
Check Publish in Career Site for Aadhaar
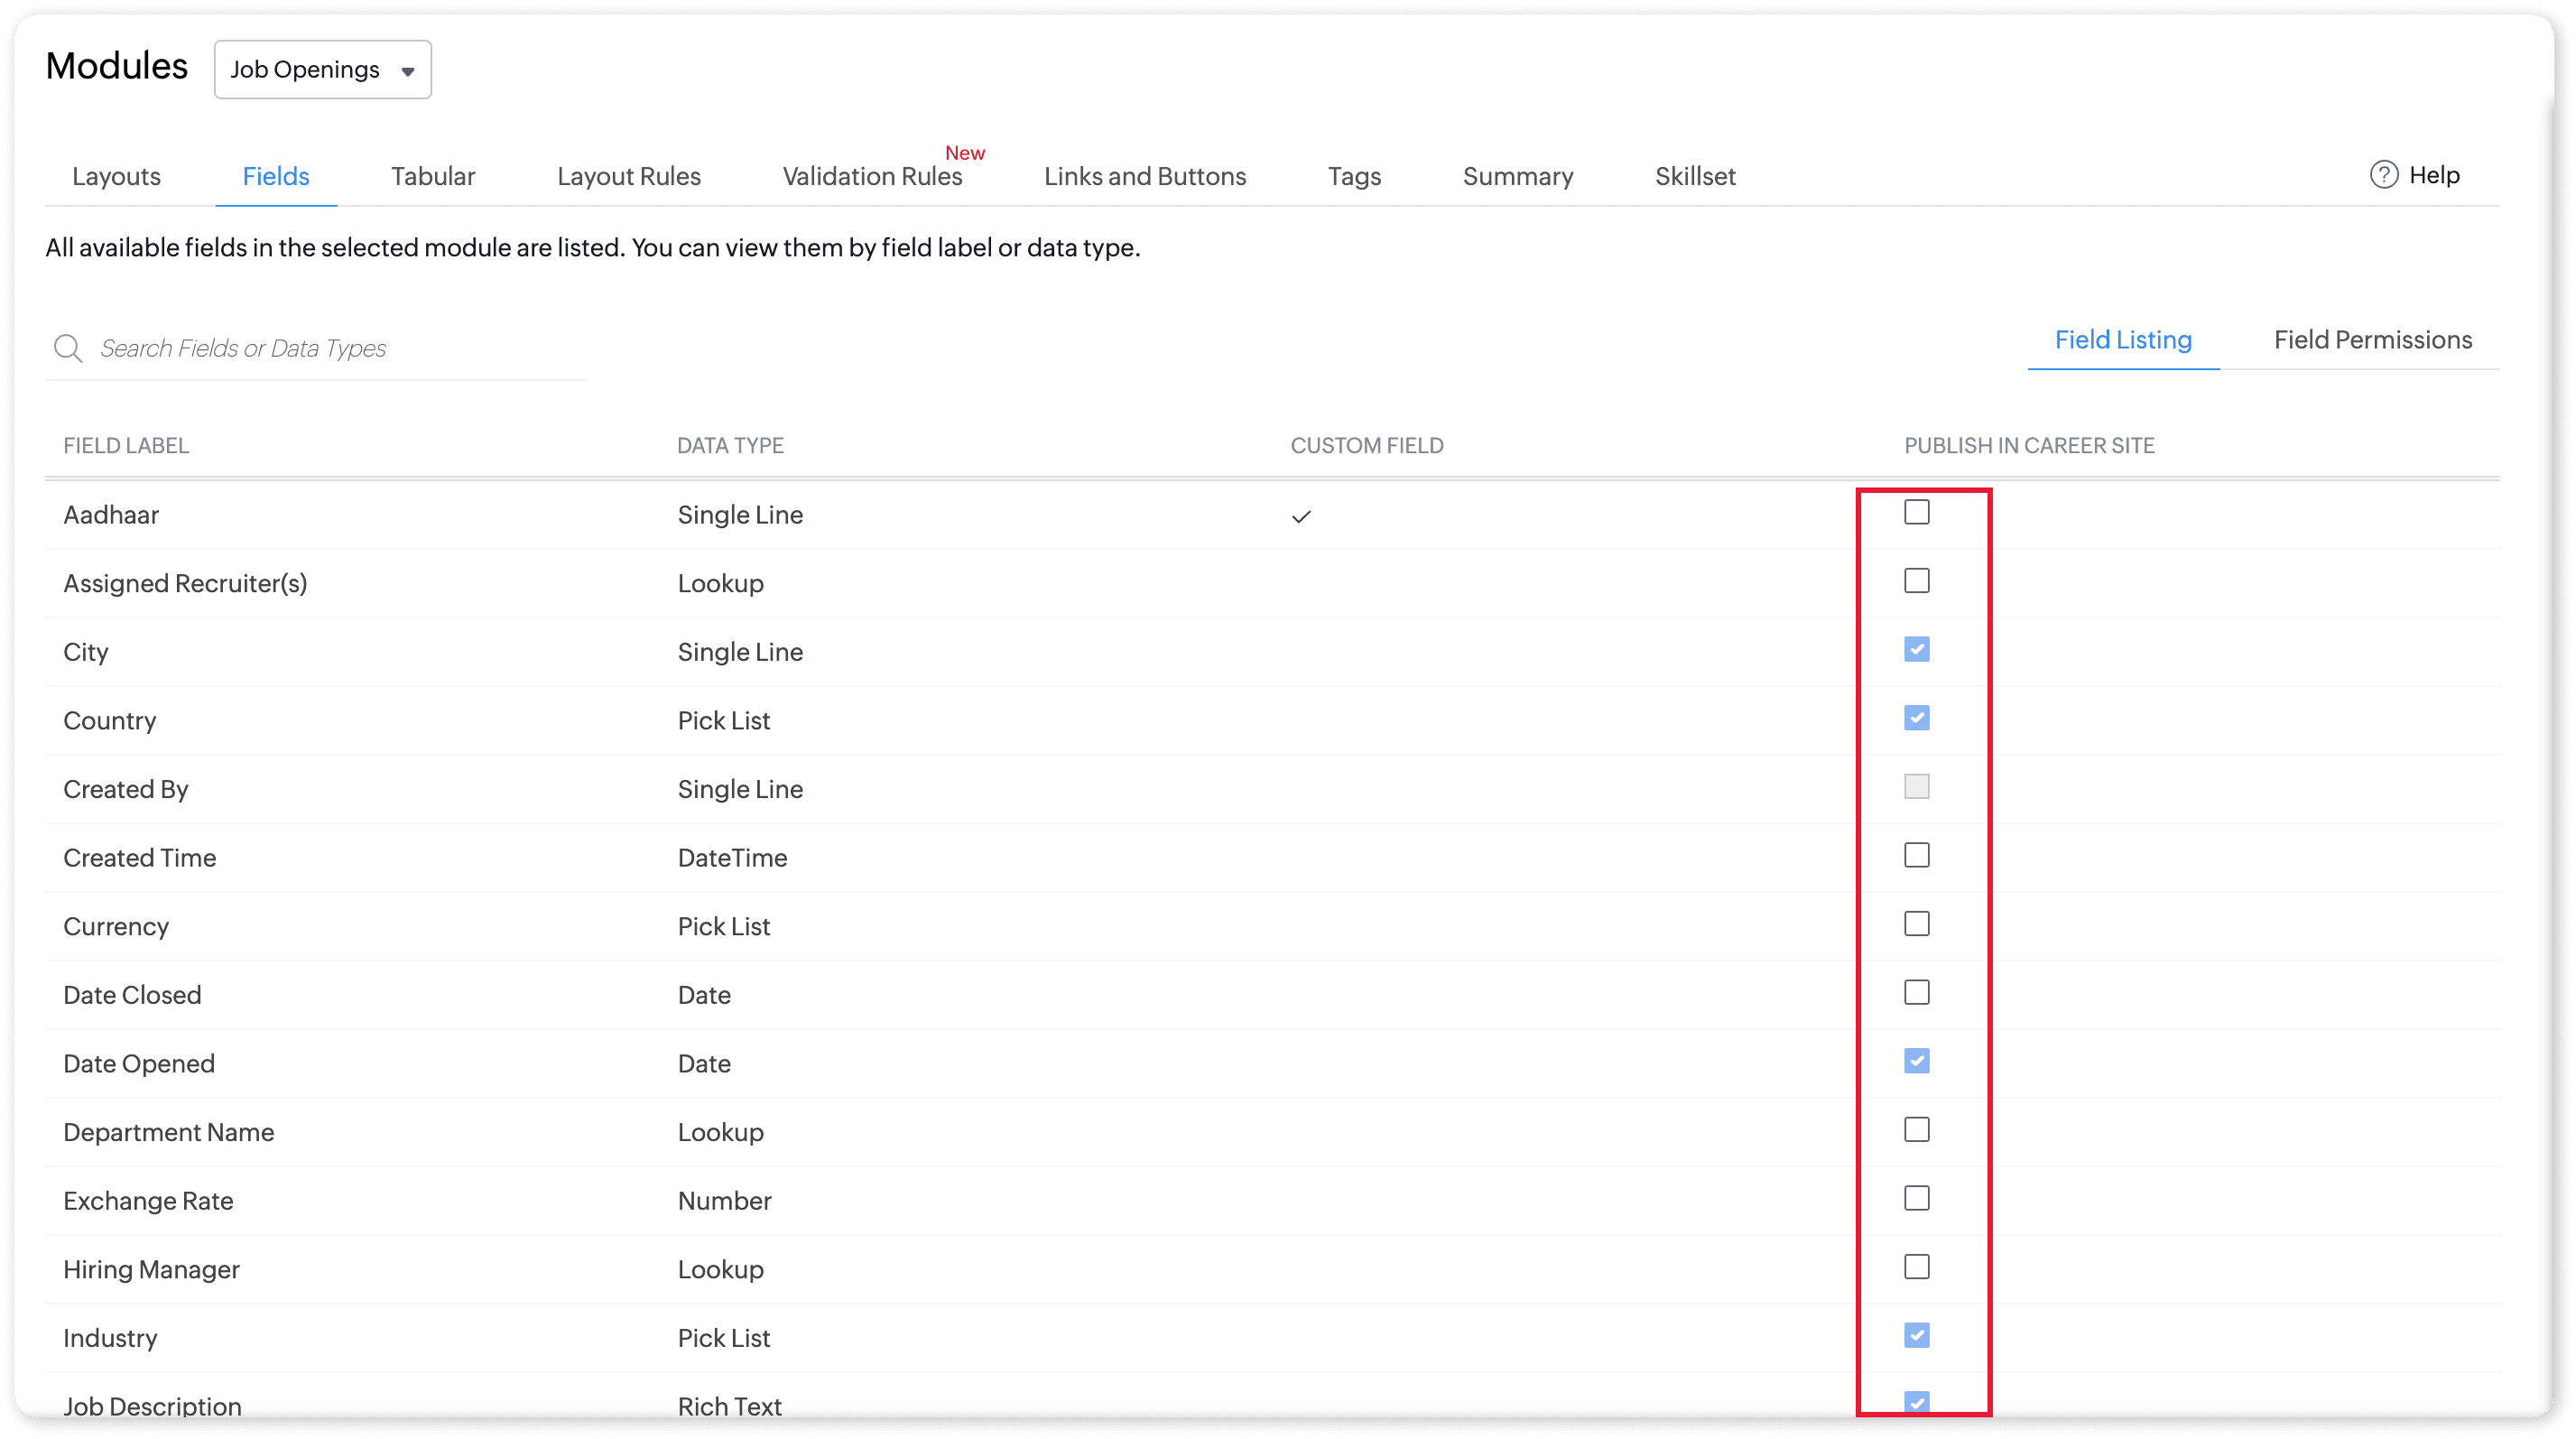coord(1916,513)
